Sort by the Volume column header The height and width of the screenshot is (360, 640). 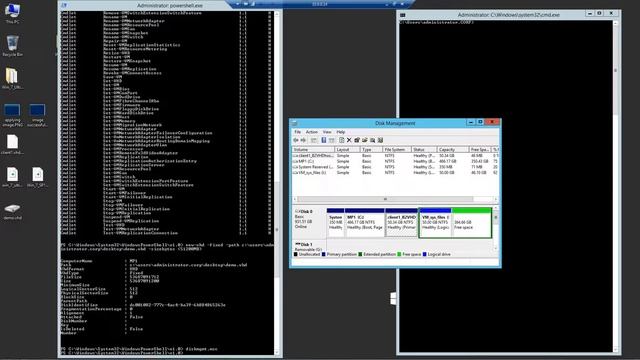click(x=313, y=150)
